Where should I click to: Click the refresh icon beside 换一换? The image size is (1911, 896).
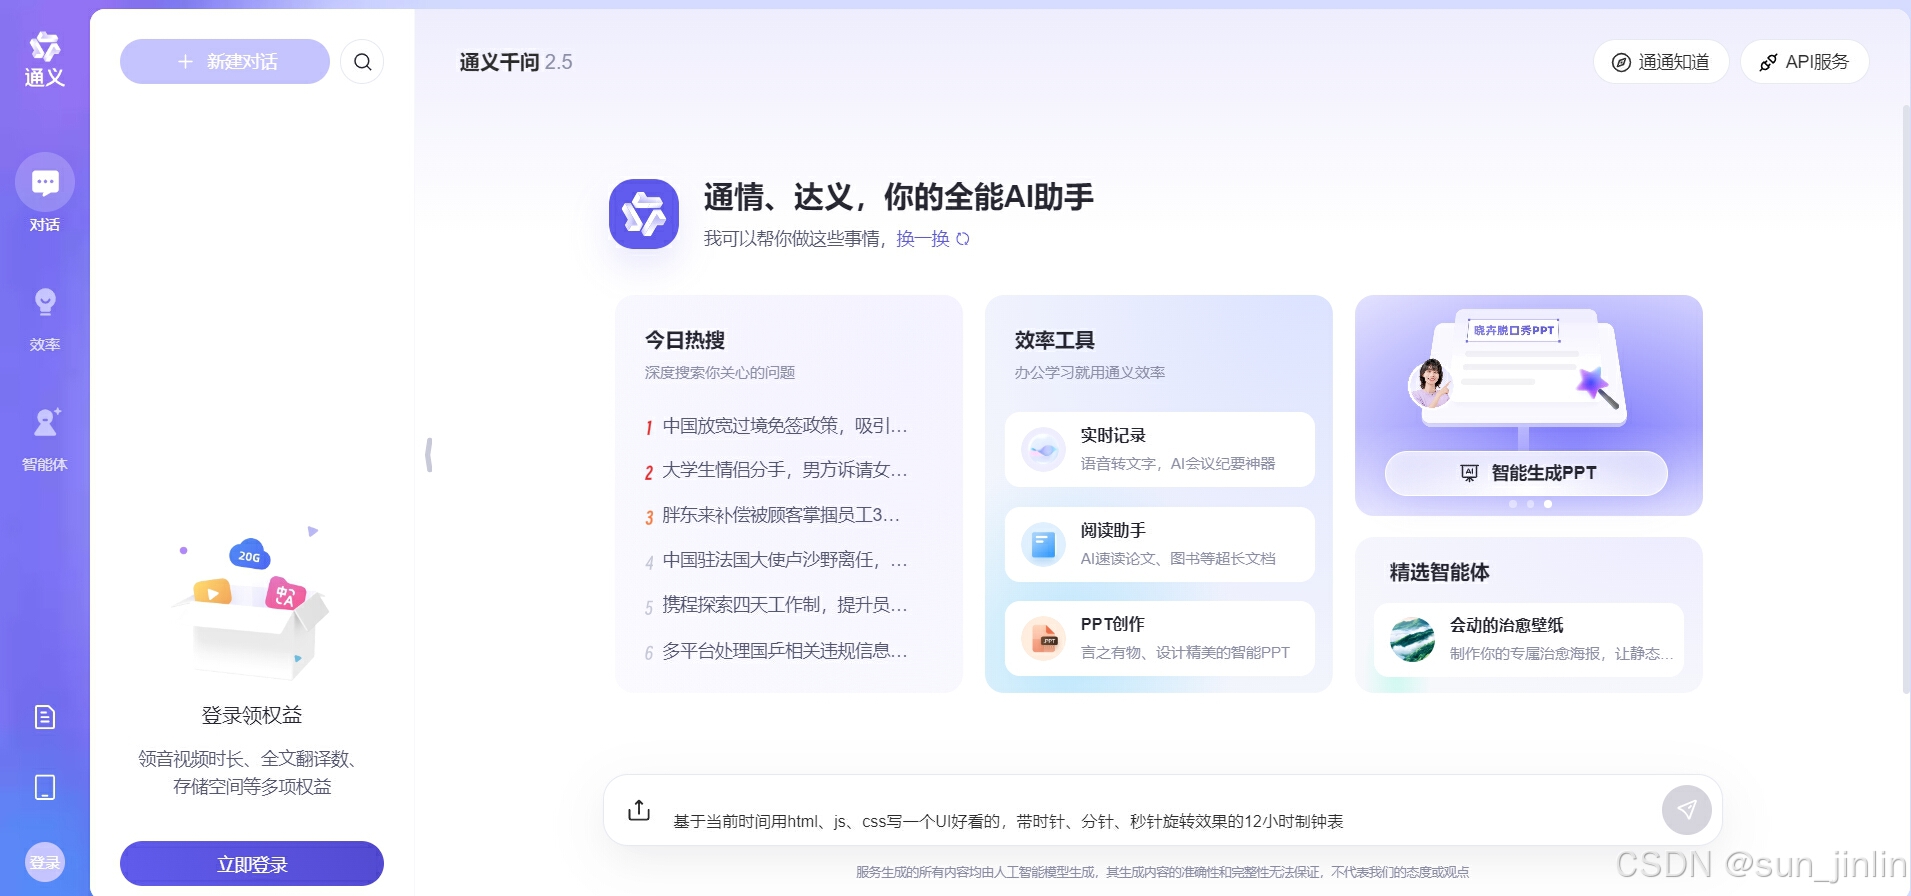pos(963,239)
